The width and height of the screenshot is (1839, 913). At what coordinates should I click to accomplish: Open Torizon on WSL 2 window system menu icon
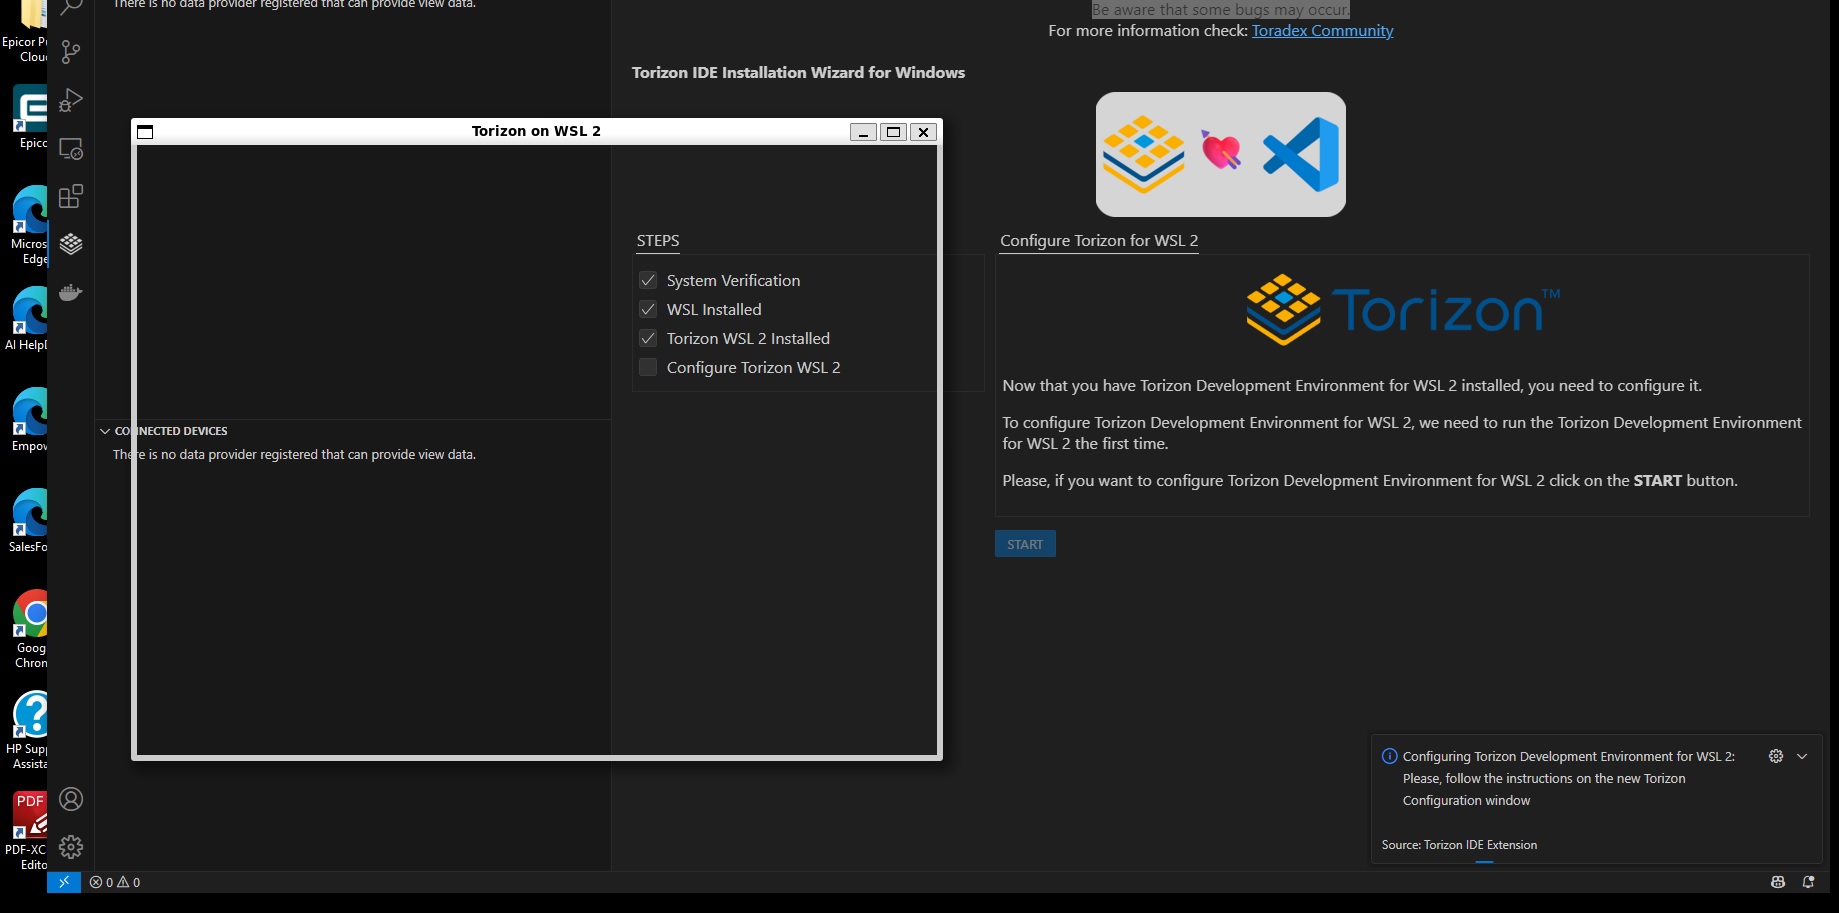(145, 132)
